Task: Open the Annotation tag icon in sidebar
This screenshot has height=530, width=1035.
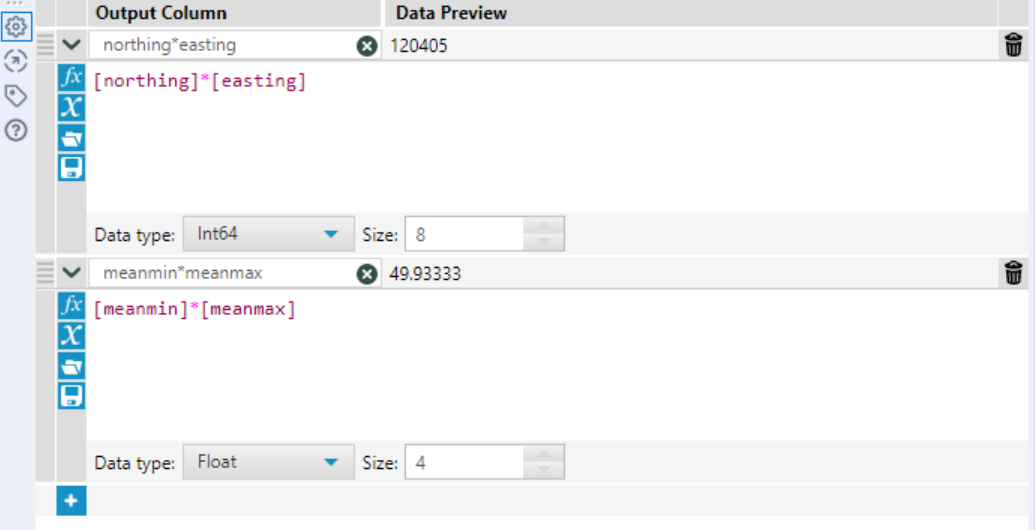Action: [16, 96]
